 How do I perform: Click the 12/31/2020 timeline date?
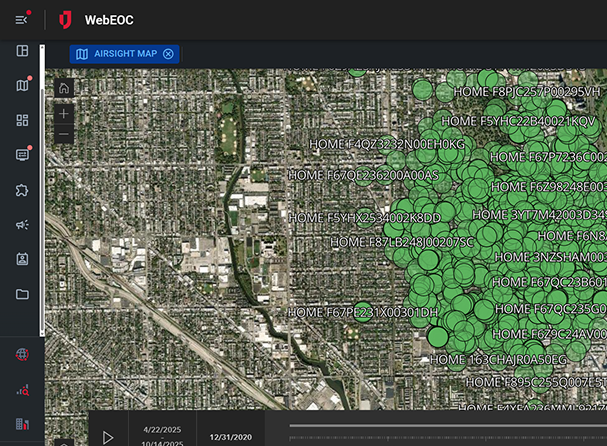[x=231, y=437]
